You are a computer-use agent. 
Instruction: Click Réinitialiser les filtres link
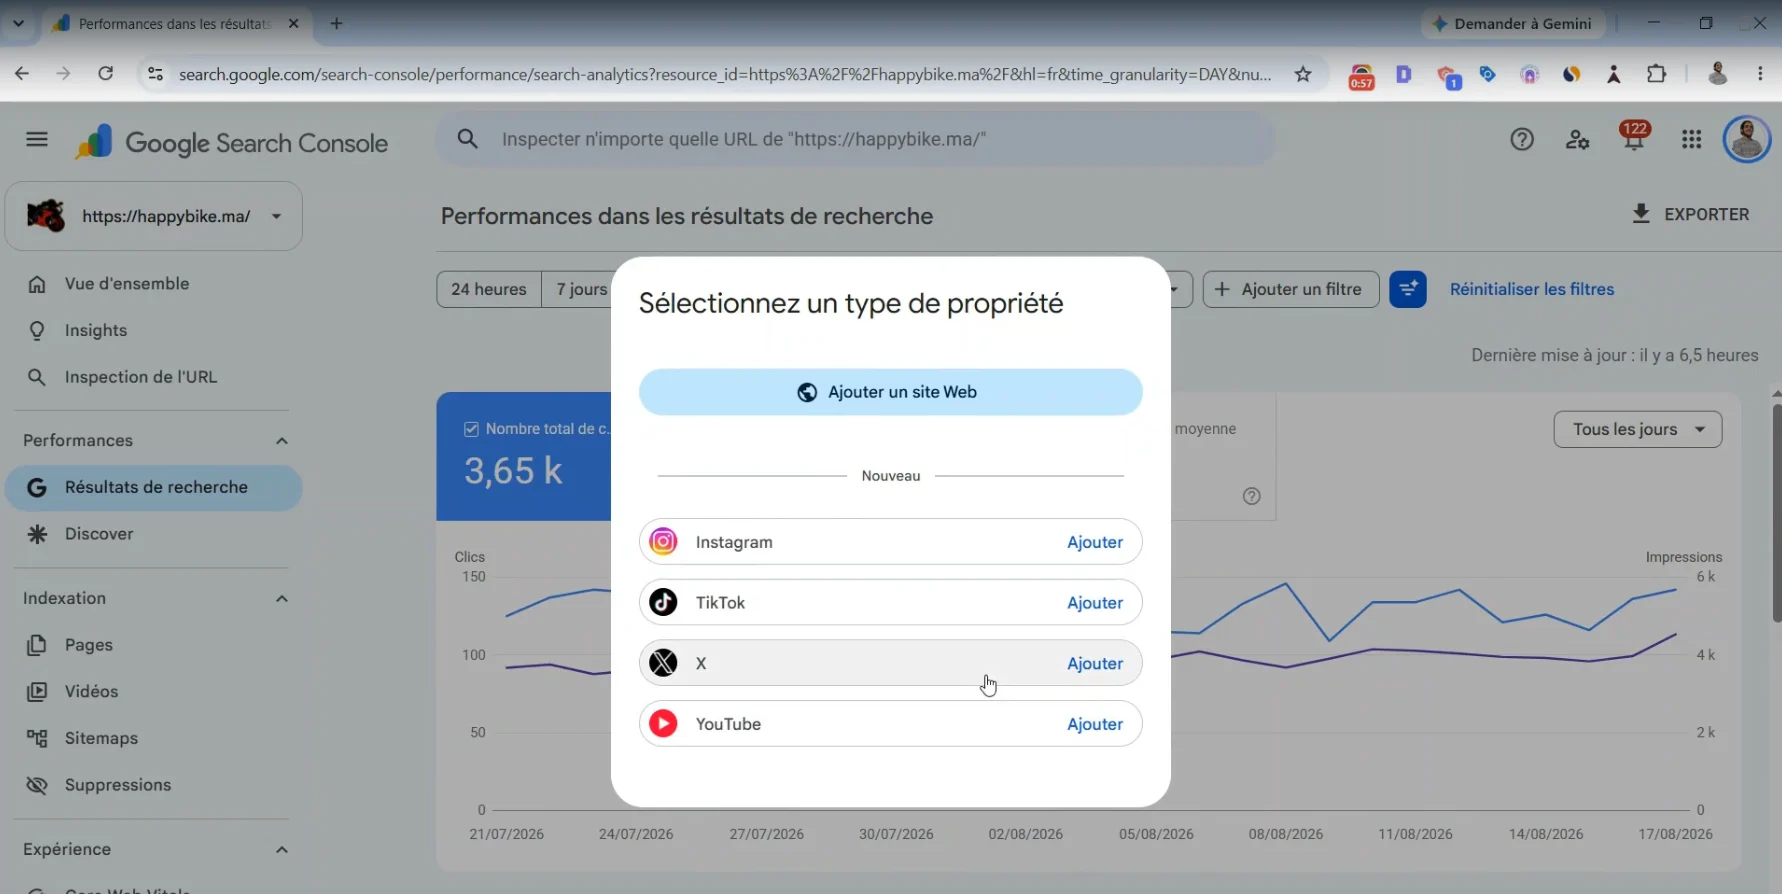(x=1532, y=290)
